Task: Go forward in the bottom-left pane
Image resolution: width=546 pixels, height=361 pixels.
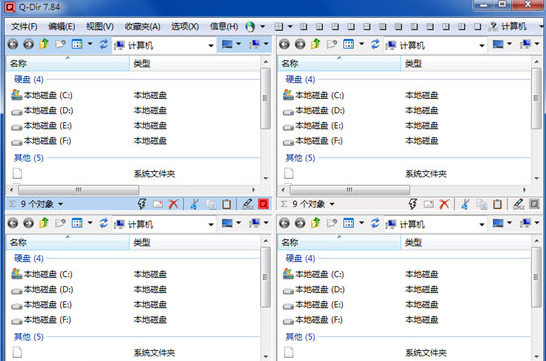Action: coord(29,223)
